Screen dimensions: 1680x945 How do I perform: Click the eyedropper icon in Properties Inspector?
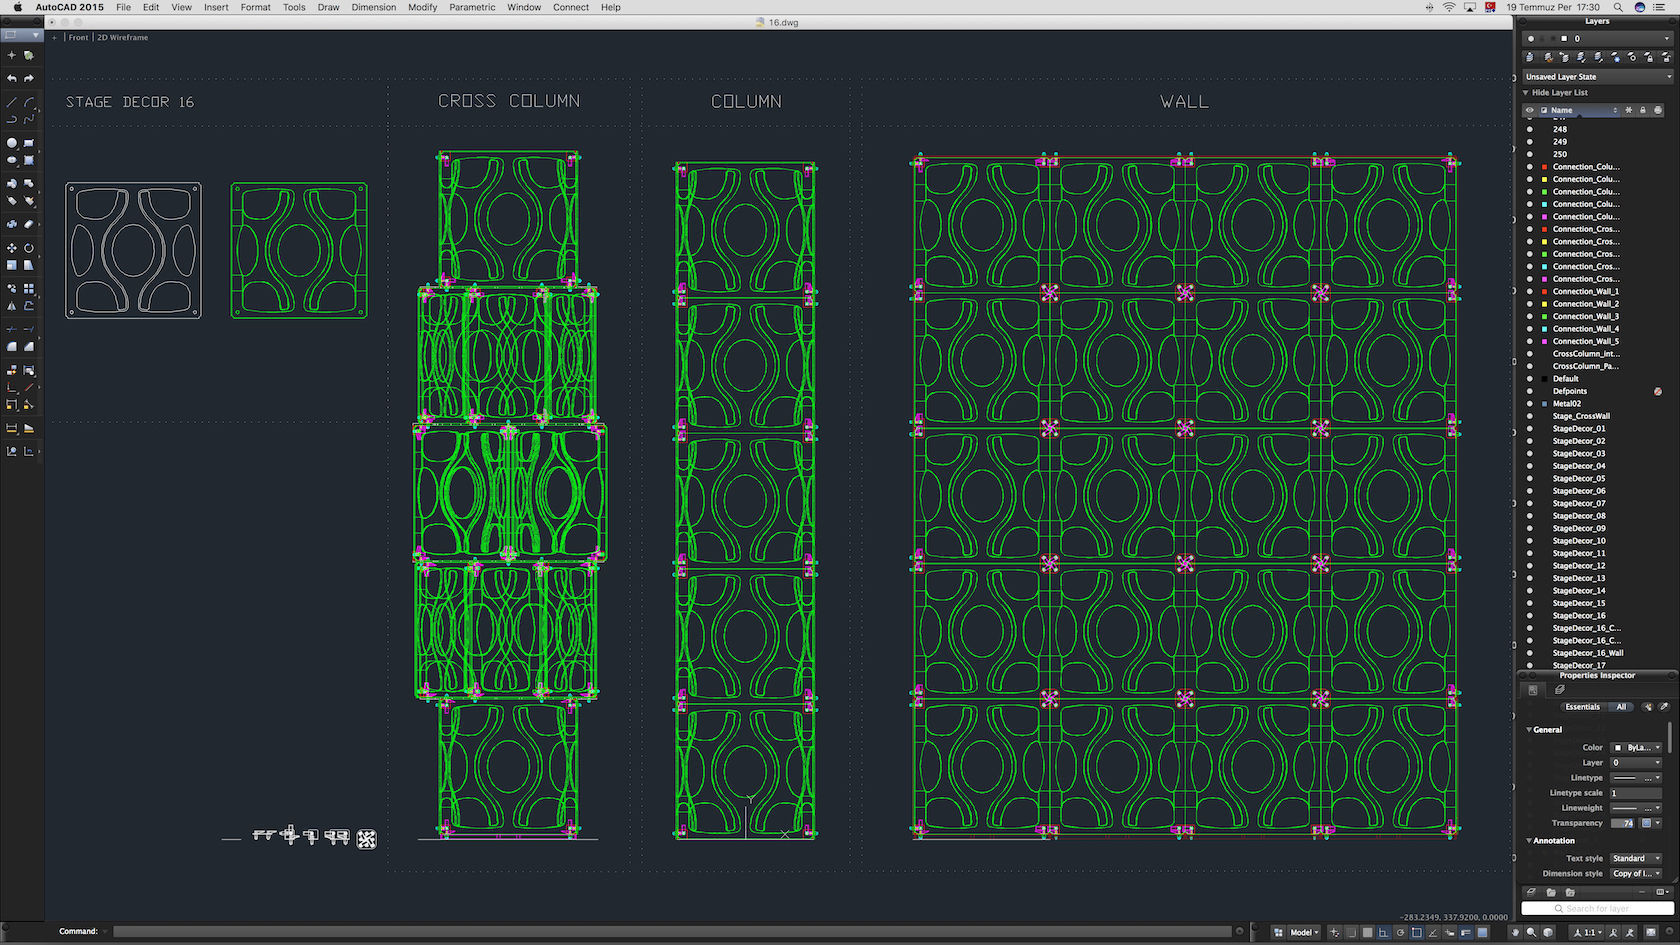[1664, 707]
